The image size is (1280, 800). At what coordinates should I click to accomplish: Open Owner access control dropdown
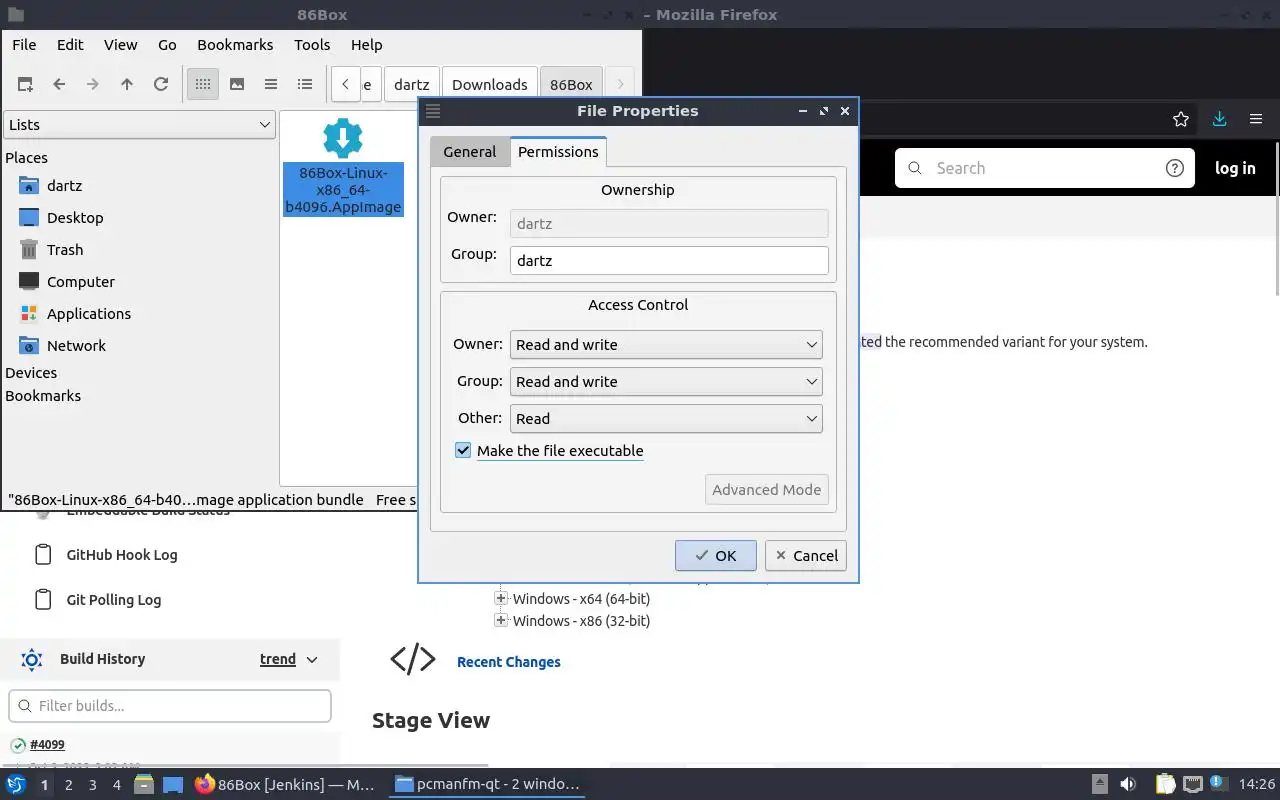click(x=666, y=344)
